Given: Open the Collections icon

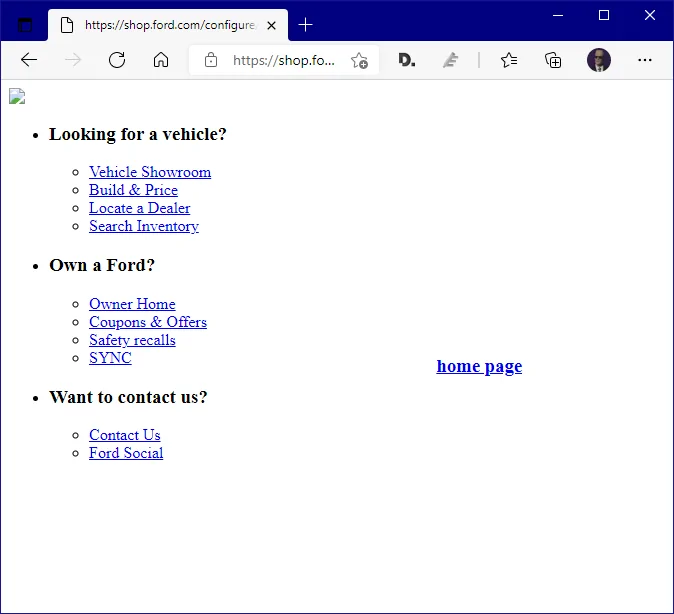Looking at the screenshot, I should click(553, 60).
